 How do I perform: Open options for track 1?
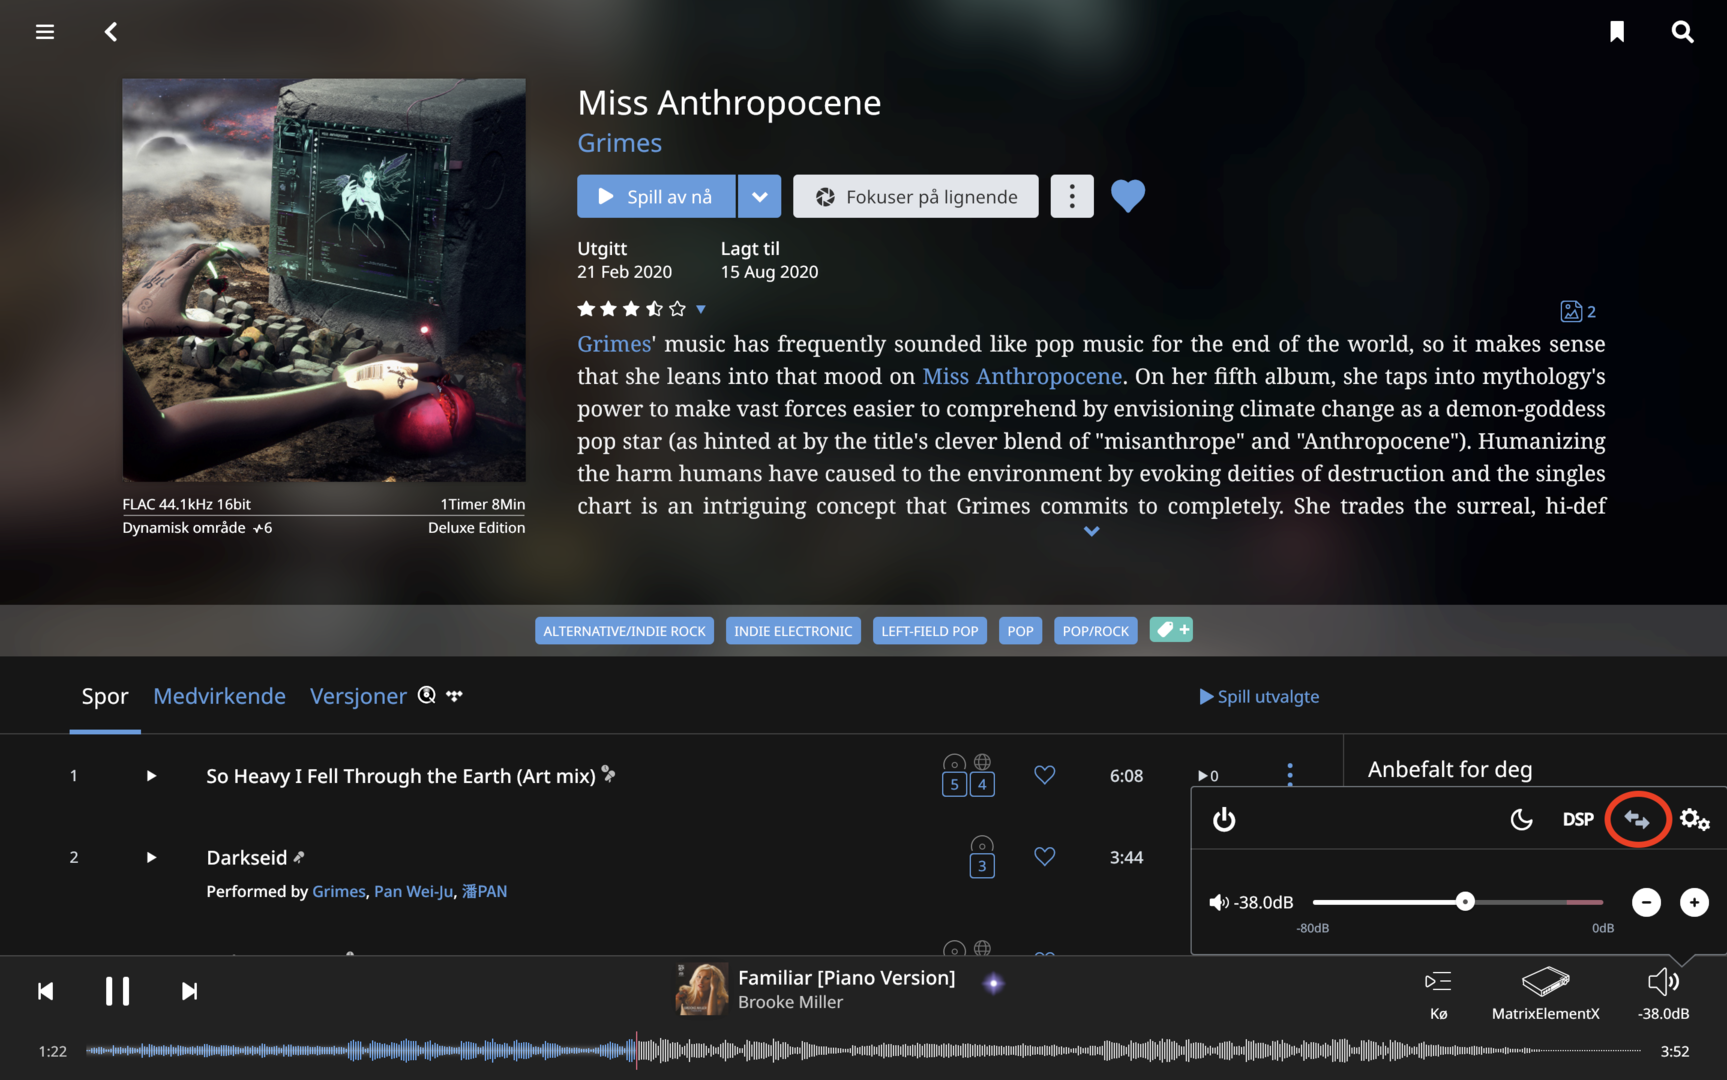click(x=1290, y=775)
